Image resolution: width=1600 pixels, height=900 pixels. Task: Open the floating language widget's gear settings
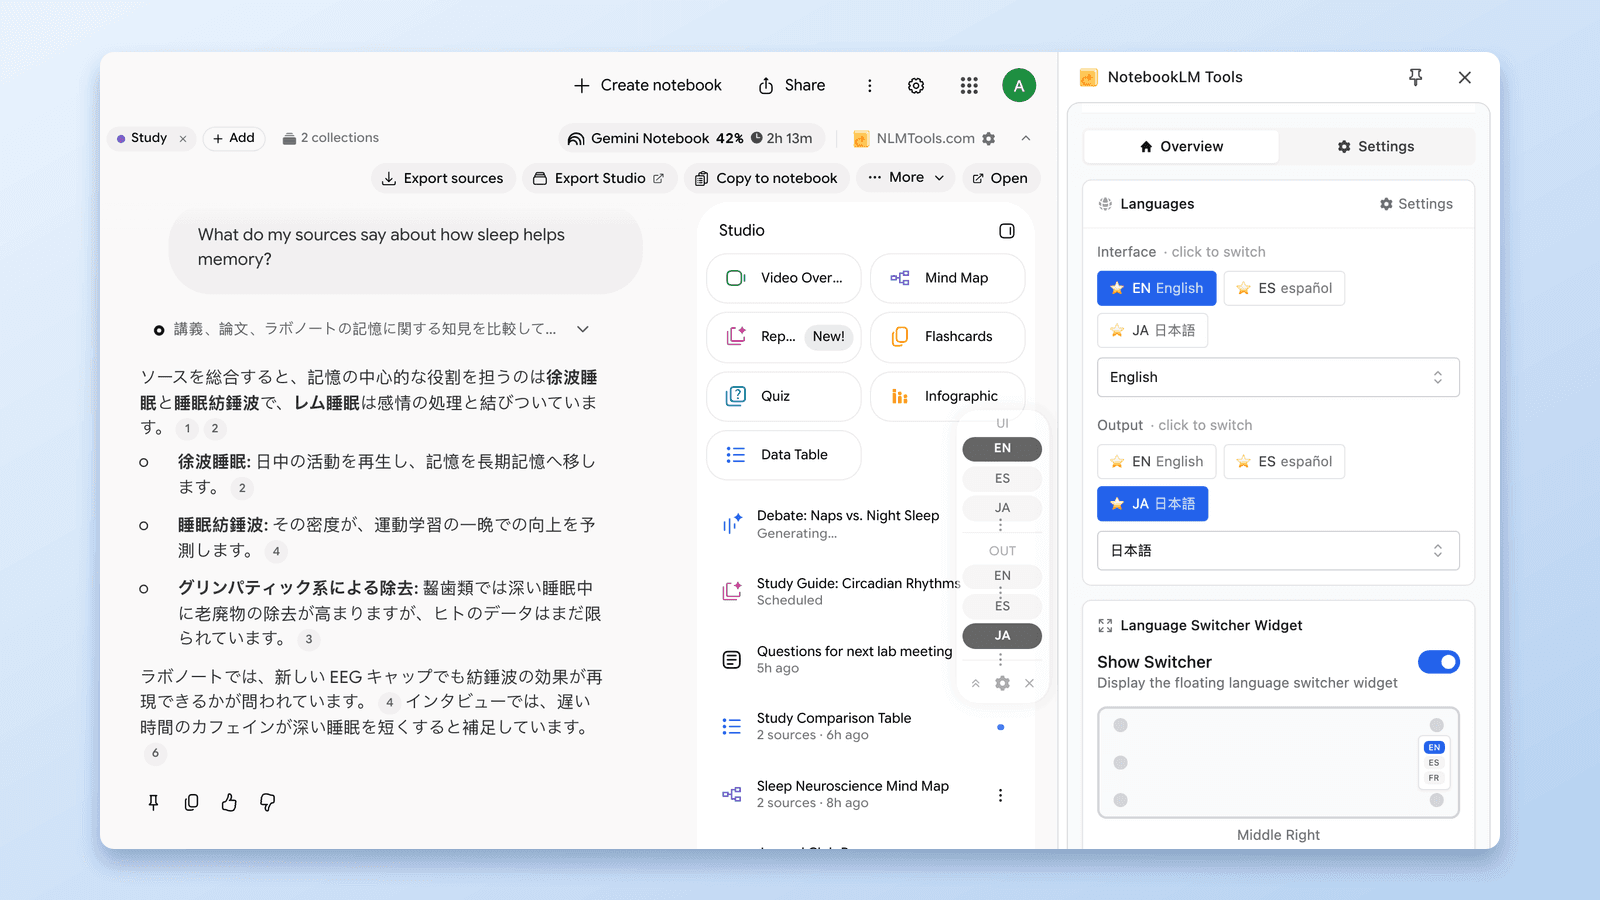(1003, 683)
